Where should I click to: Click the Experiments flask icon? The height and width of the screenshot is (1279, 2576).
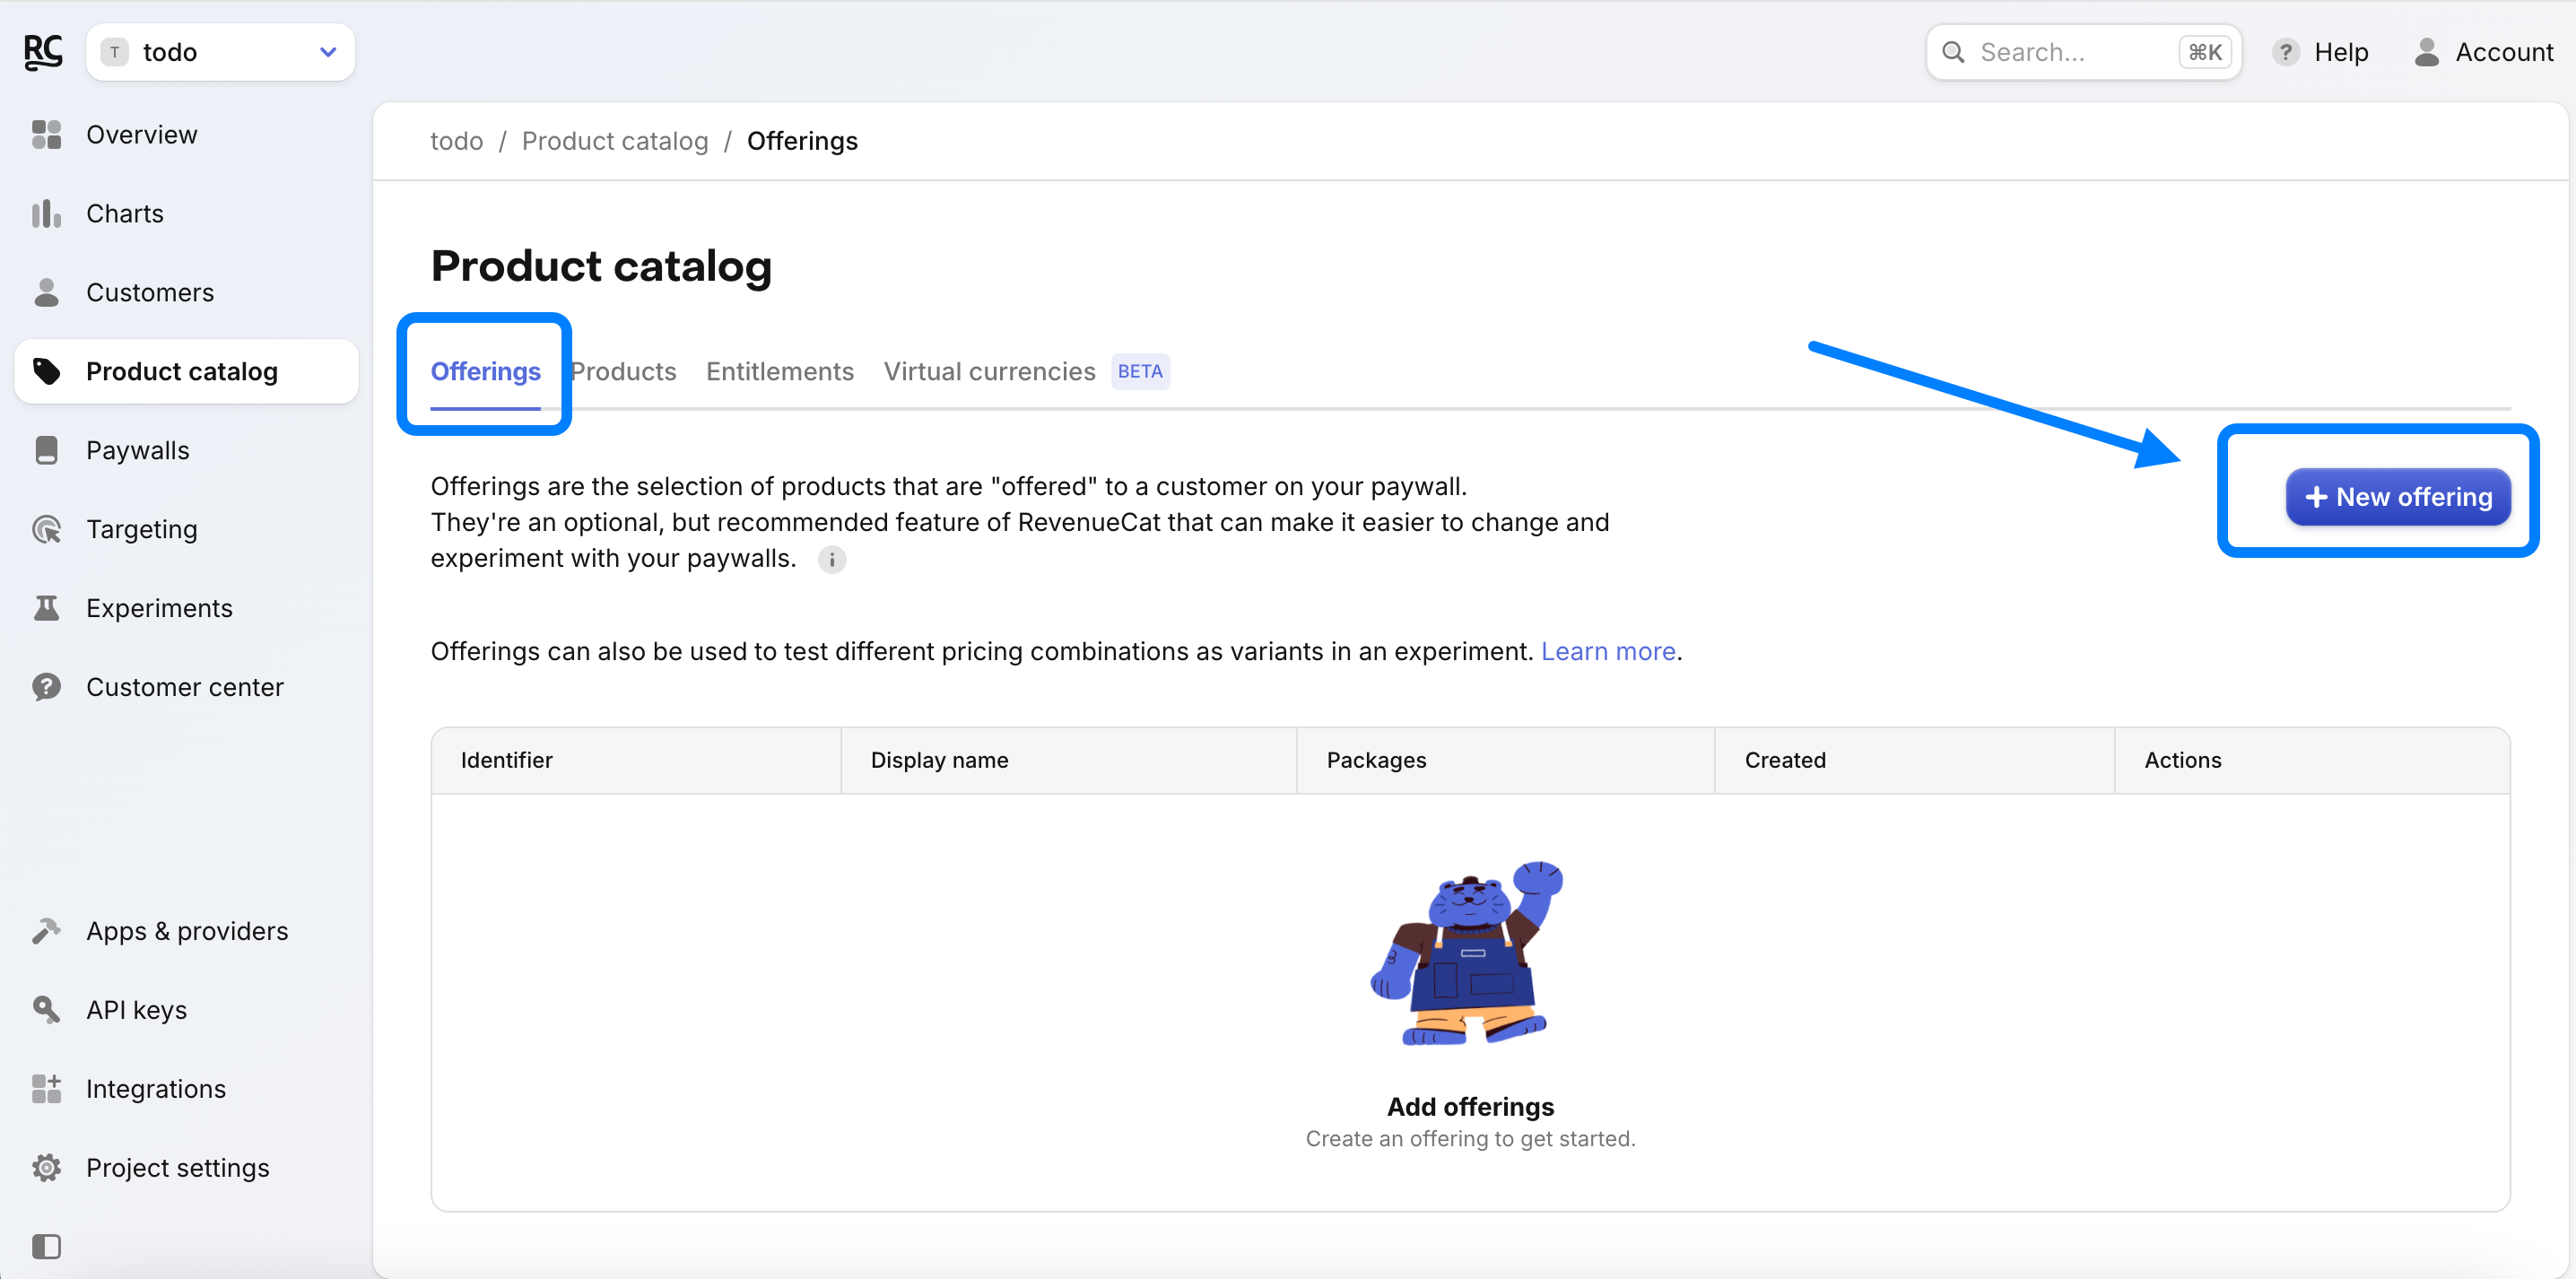(x=46, y=608)
